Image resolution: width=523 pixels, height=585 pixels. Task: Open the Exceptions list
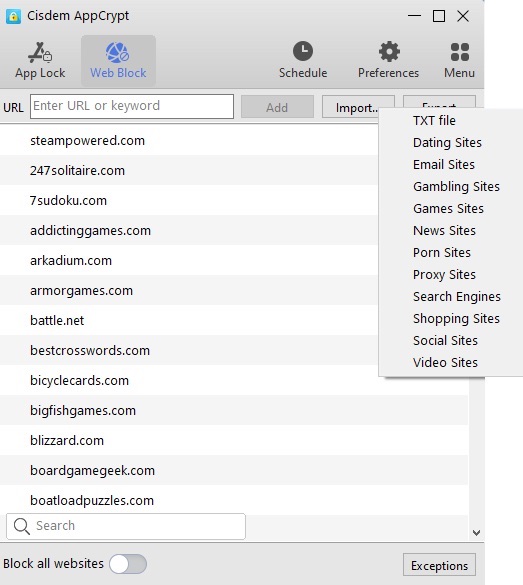[439, 565]
